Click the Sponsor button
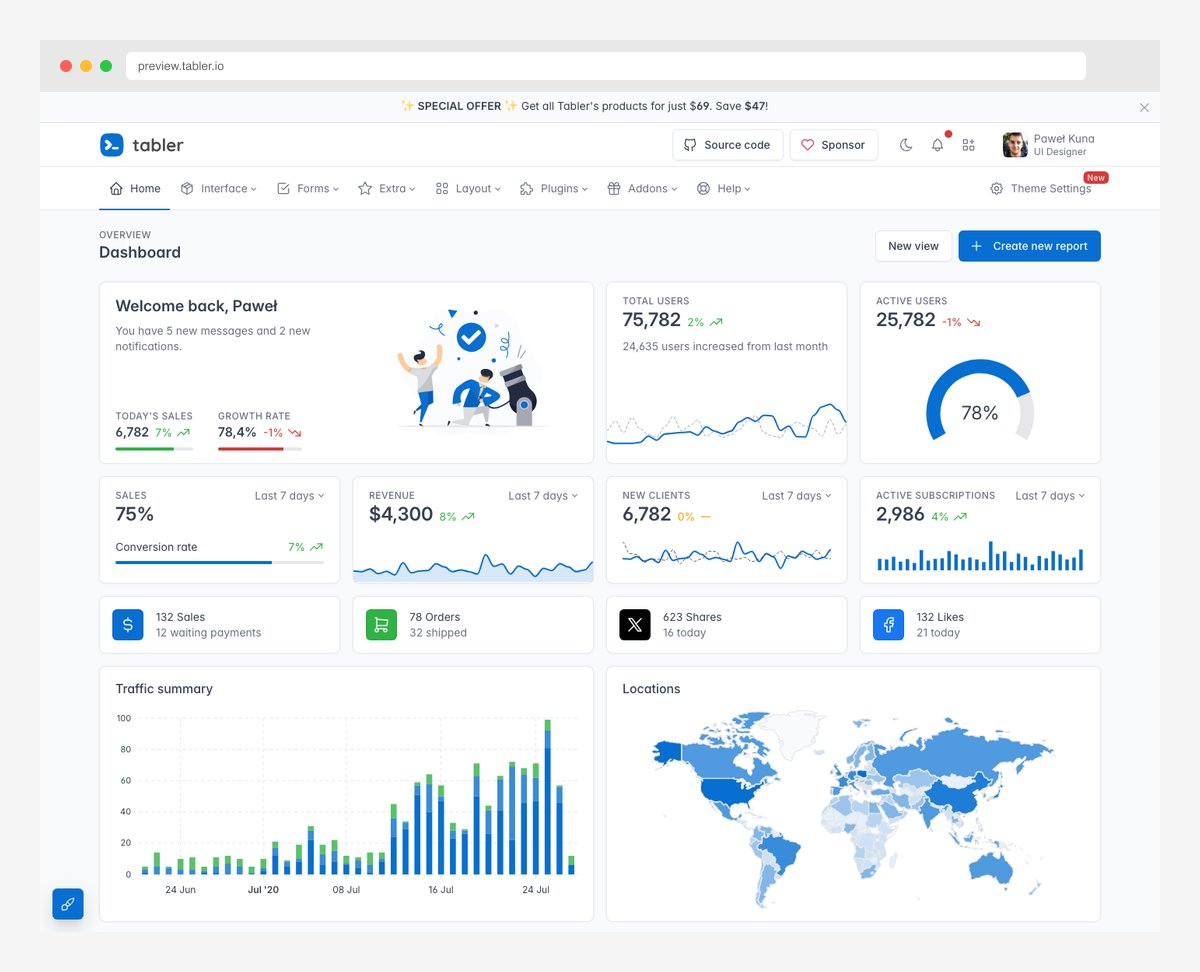Screen dimensions: 1200x972 [x=833, y=144]
